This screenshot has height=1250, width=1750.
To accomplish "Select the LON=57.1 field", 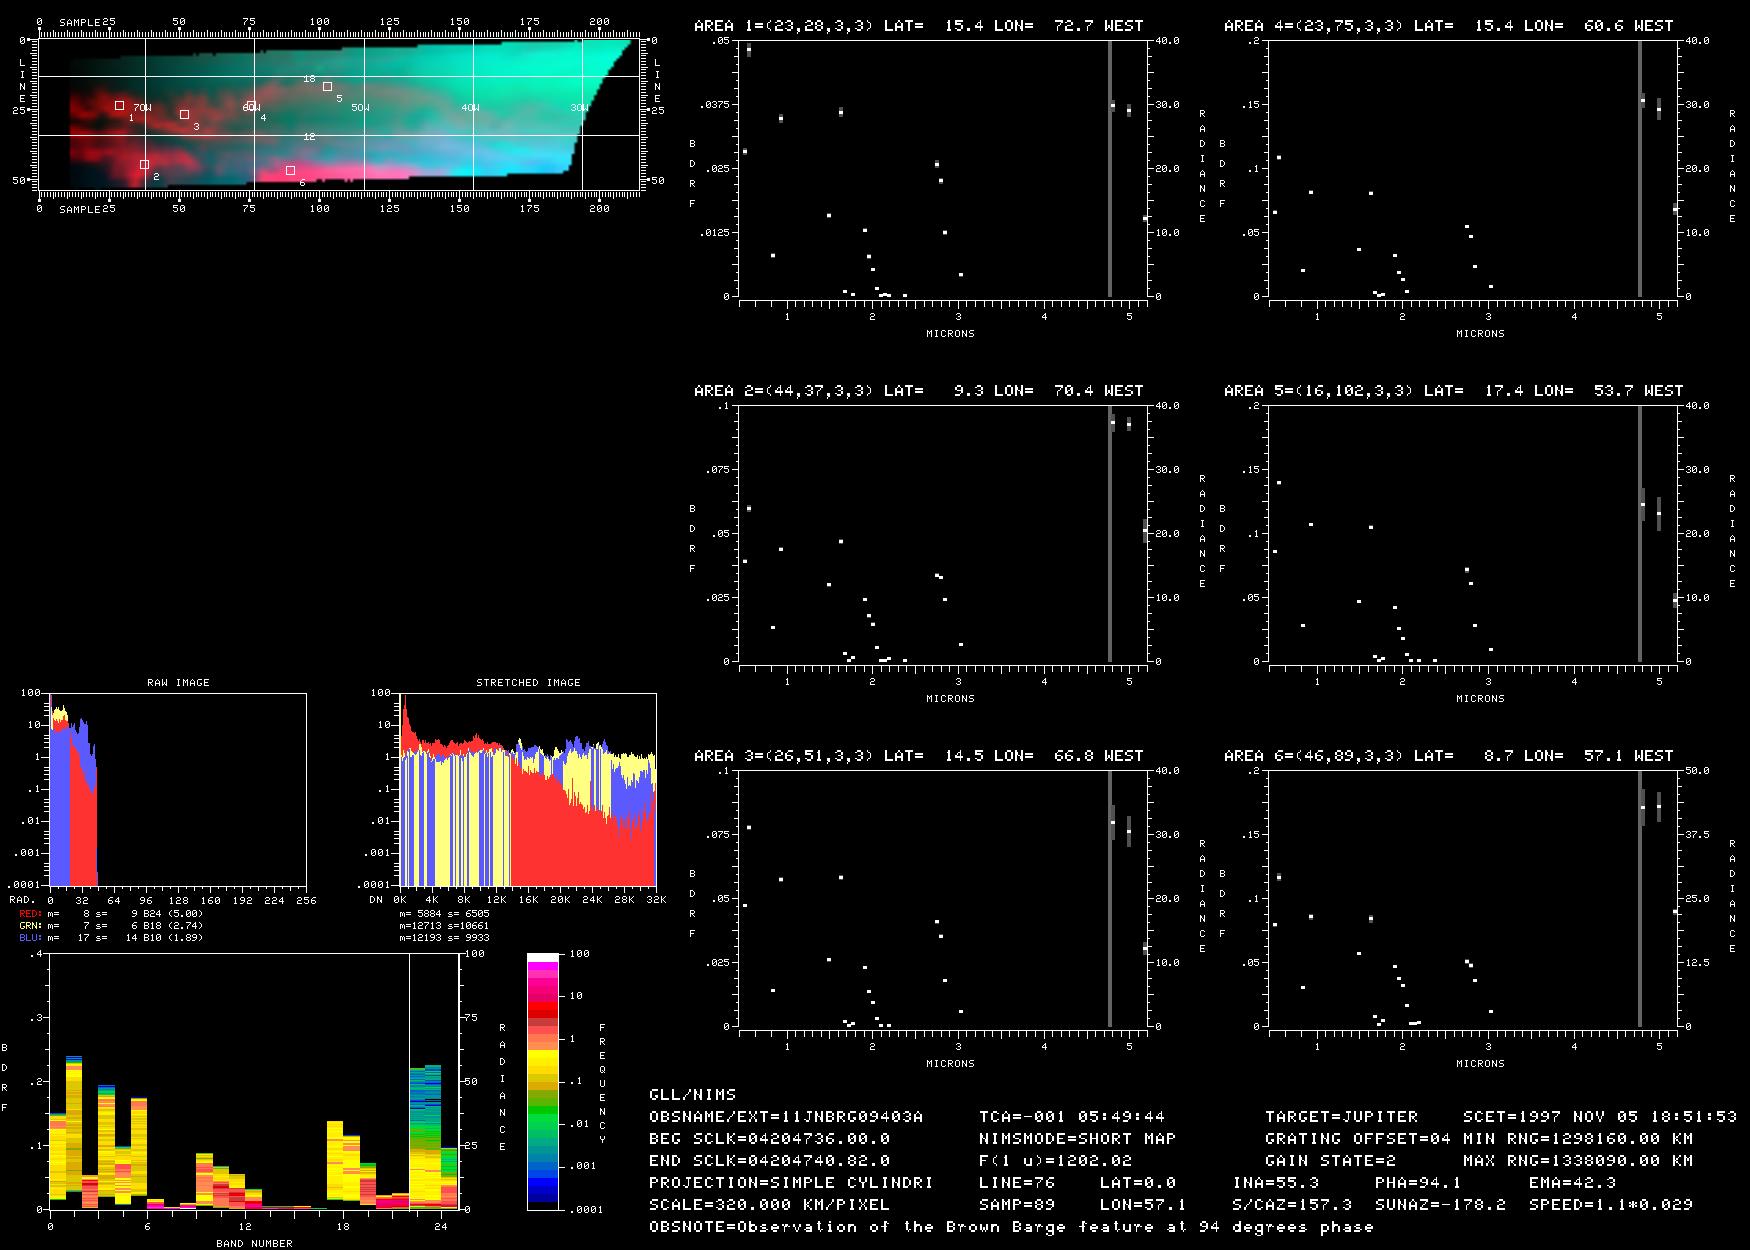I will pyautogui.click(x=1143, y=1205).
